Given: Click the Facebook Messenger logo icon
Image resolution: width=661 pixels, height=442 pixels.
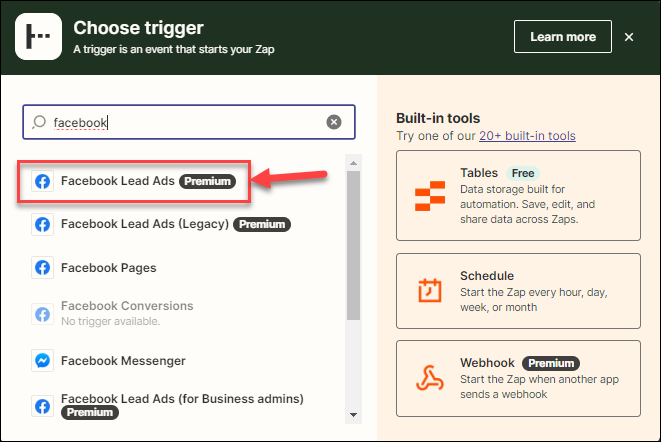Looking at the screenshot, I should click(x=43, y=361).
